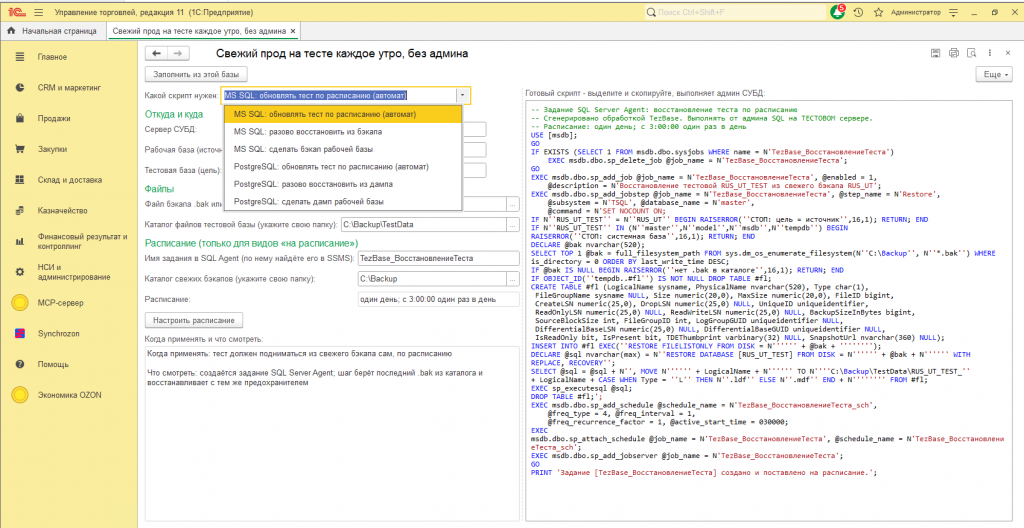Click the Готовый скрипт label text

click(645, 93)
